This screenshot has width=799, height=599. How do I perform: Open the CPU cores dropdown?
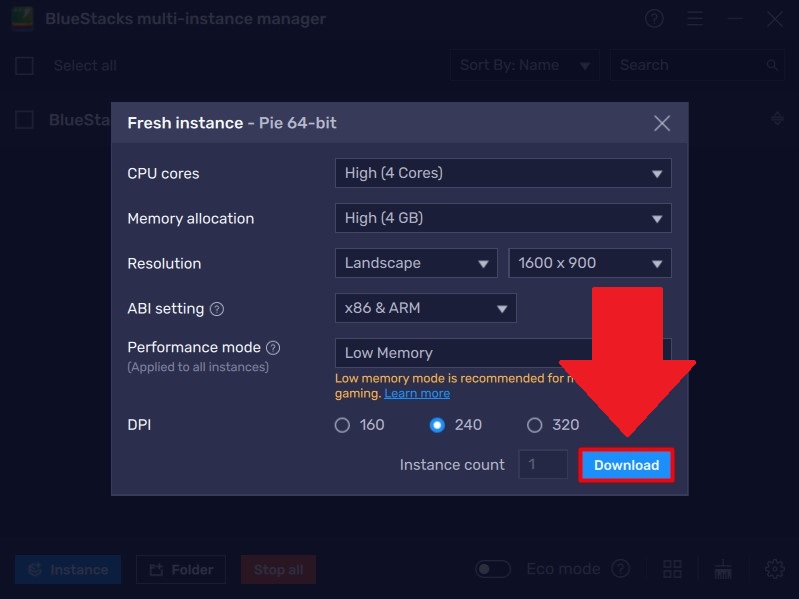[x=503, y=173]
